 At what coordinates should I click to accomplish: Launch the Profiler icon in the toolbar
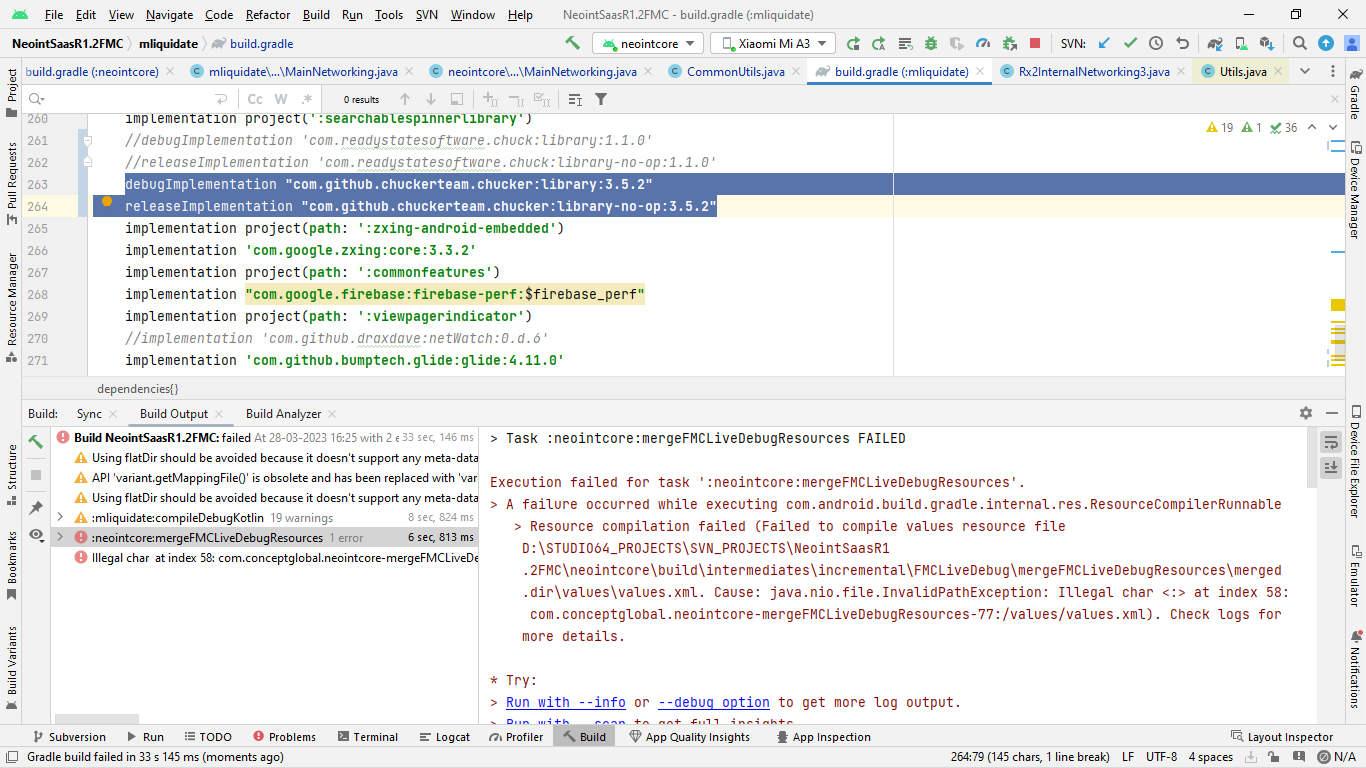982,44
